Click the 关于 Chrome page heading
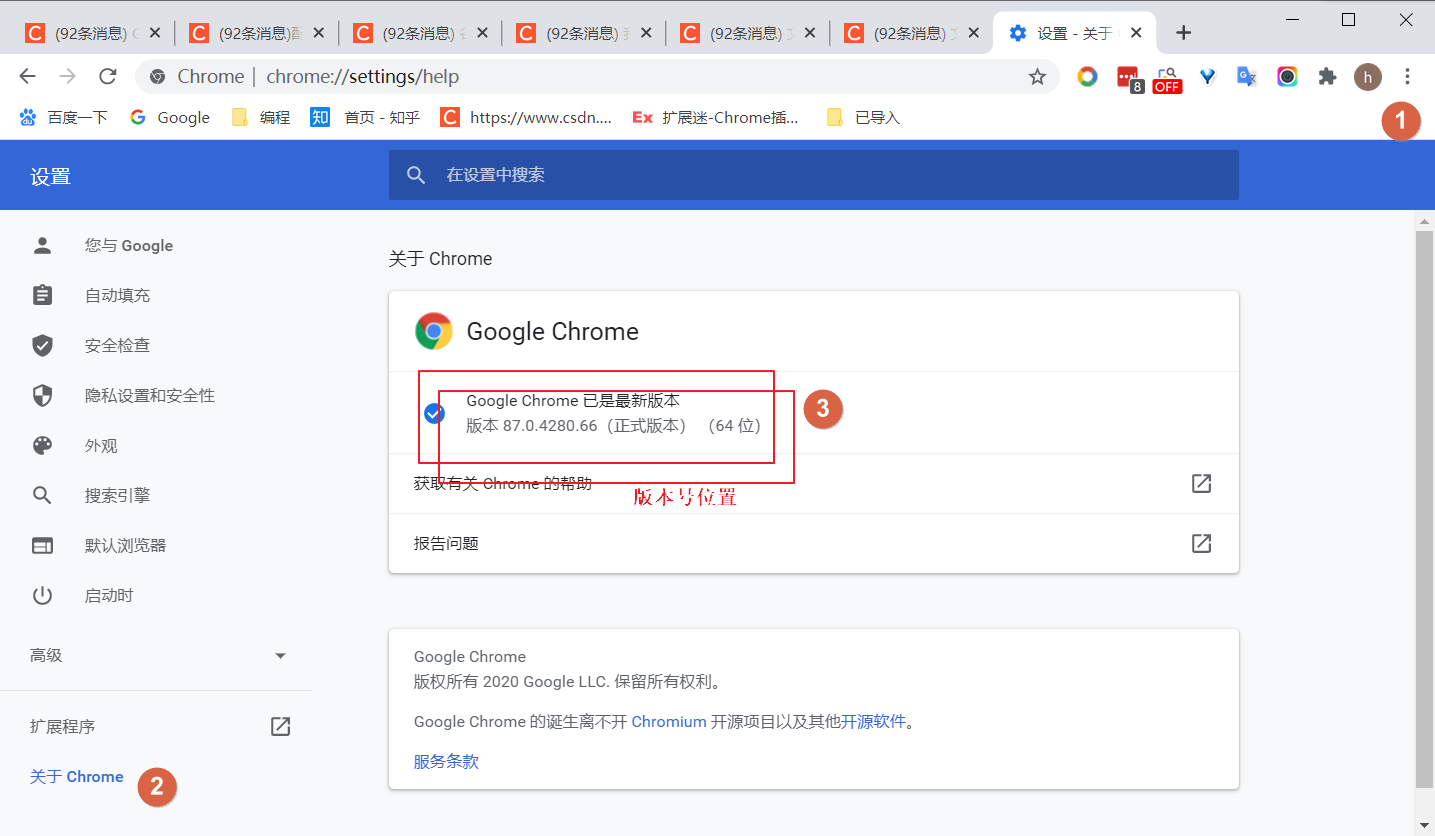Screen dimensions: 1435x836 click(440, 259)
